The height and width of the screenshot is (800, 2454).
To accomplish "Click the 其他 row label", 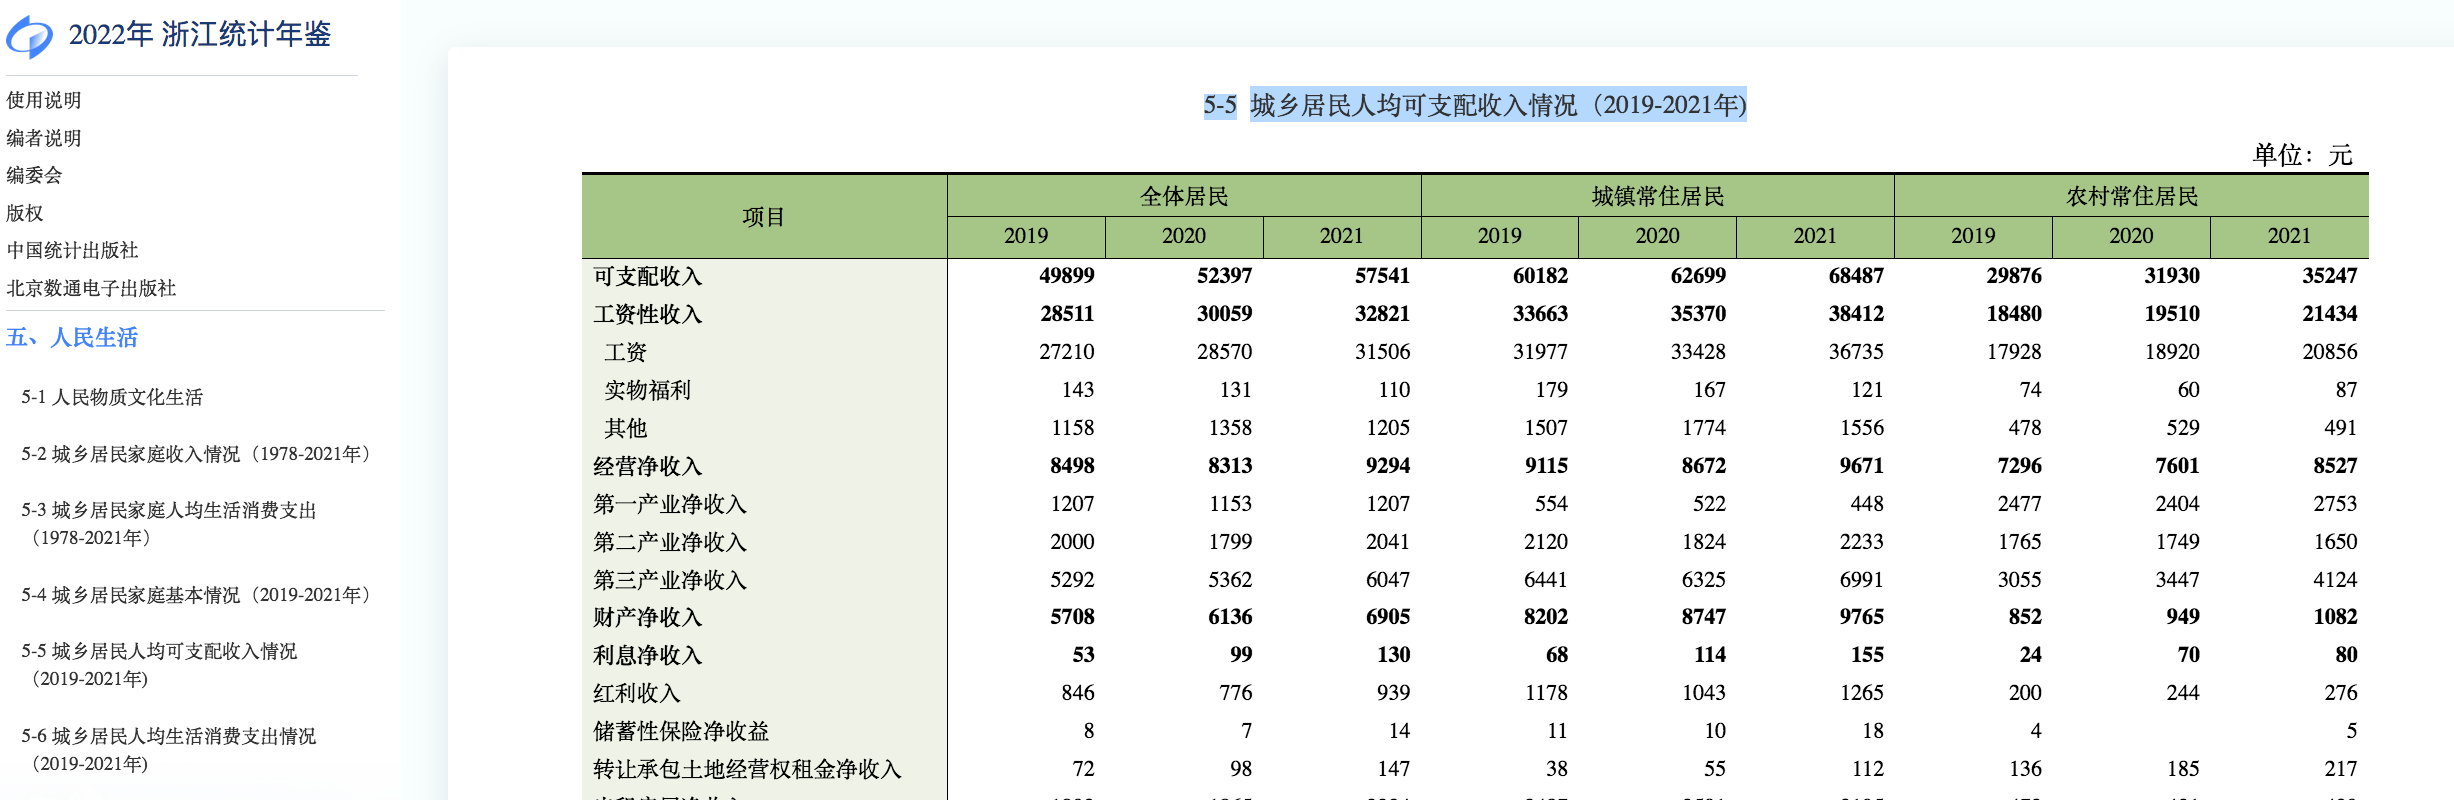I will pos(626,428).
